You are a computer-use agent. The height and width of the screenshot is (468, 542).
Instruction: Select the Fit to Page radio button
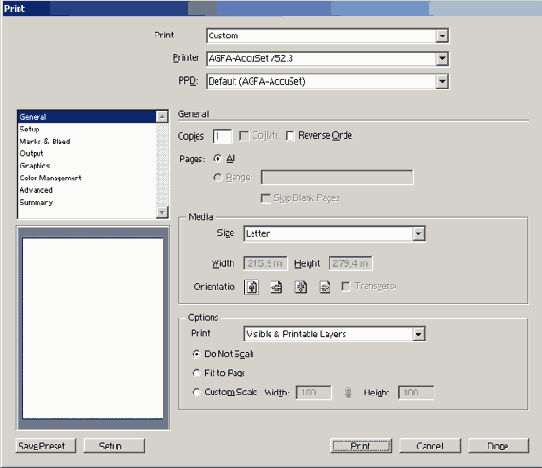[x=196, y=373]
